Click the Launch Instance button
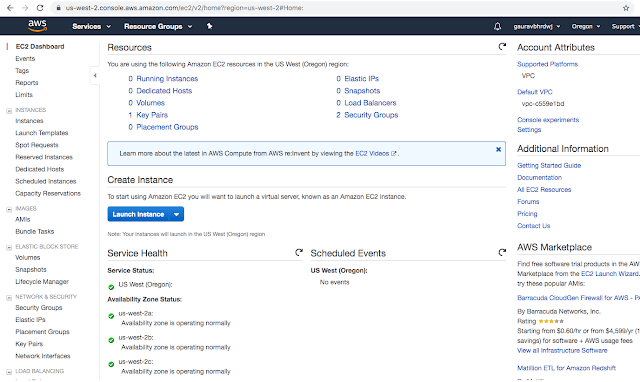Image resolution: width=640 pixels, height=382 pixels. coord(138,214)
